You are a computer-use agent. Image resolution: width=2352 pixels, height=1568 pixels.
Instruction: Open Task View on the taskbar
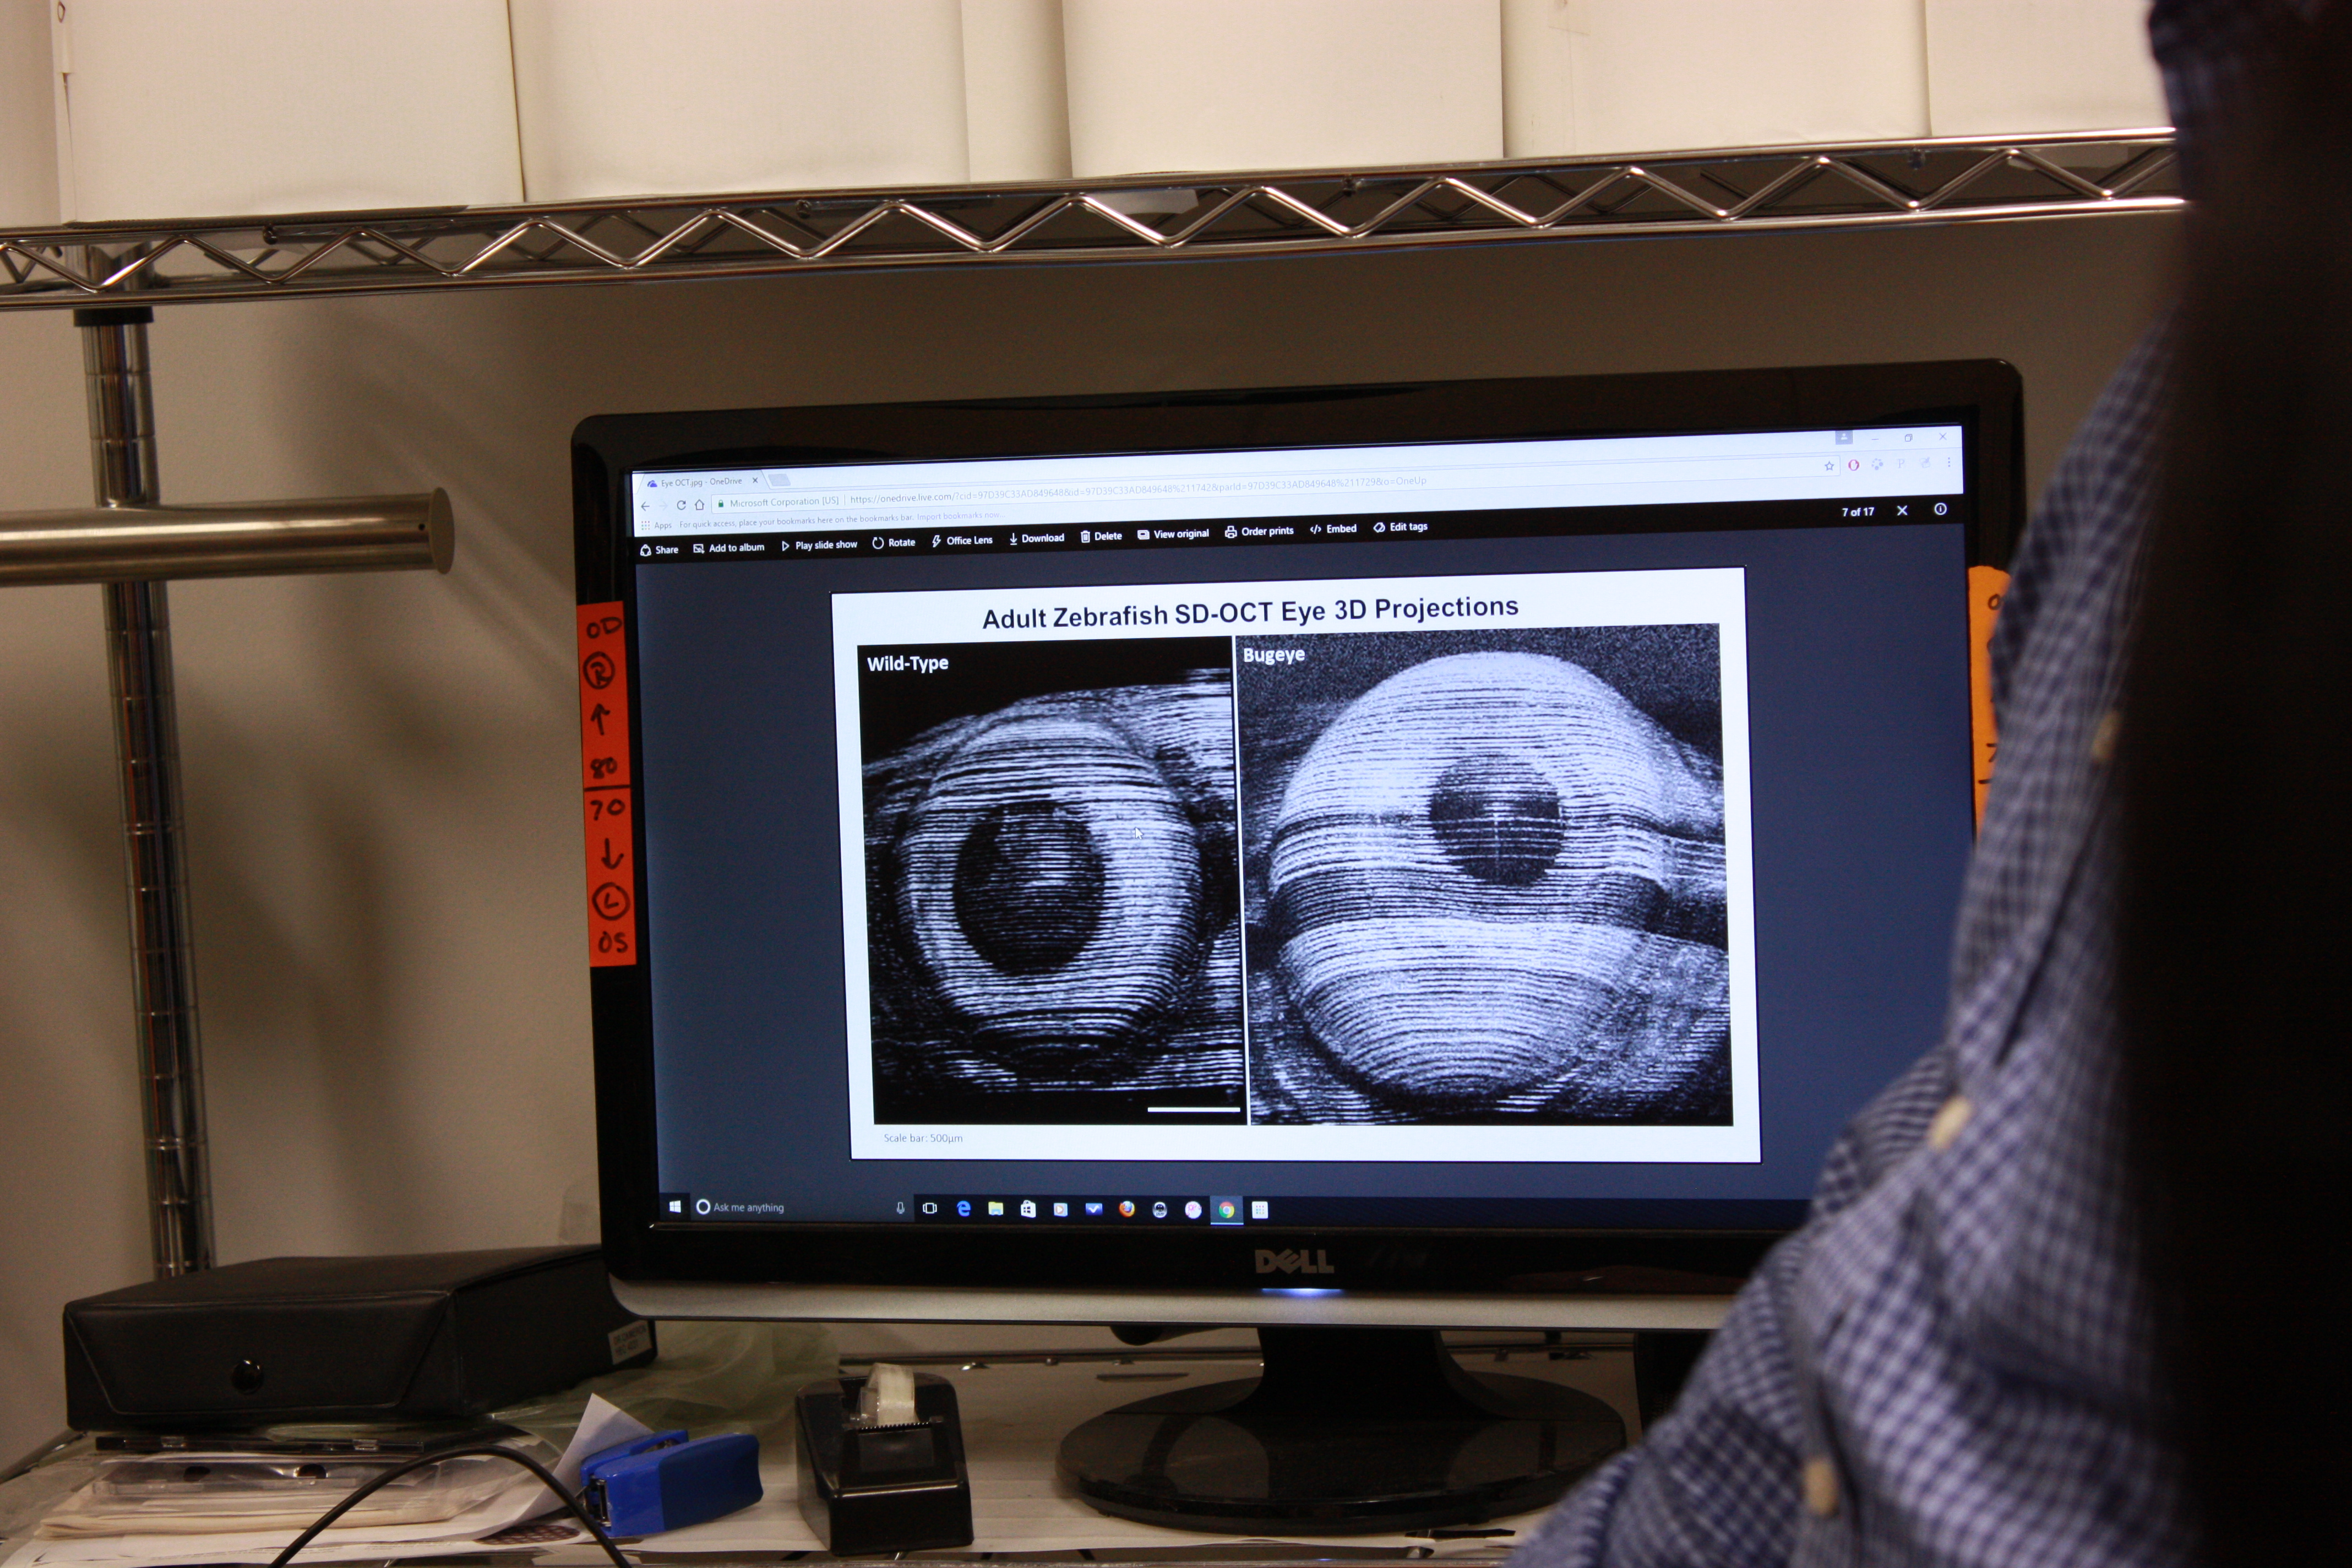930,1208
